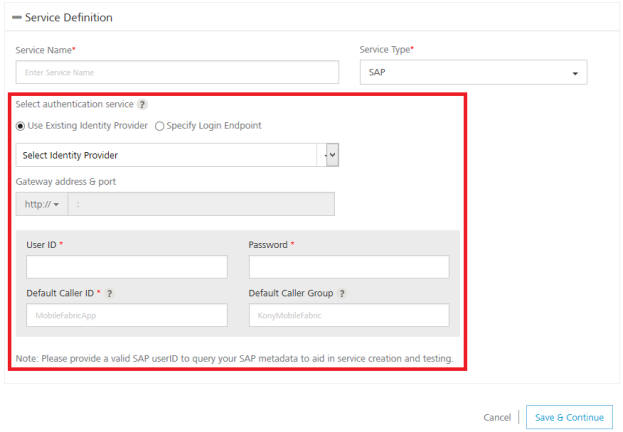Click help icon beside Select authentication service
Screen dimensions: 623x432
[142, 104]
